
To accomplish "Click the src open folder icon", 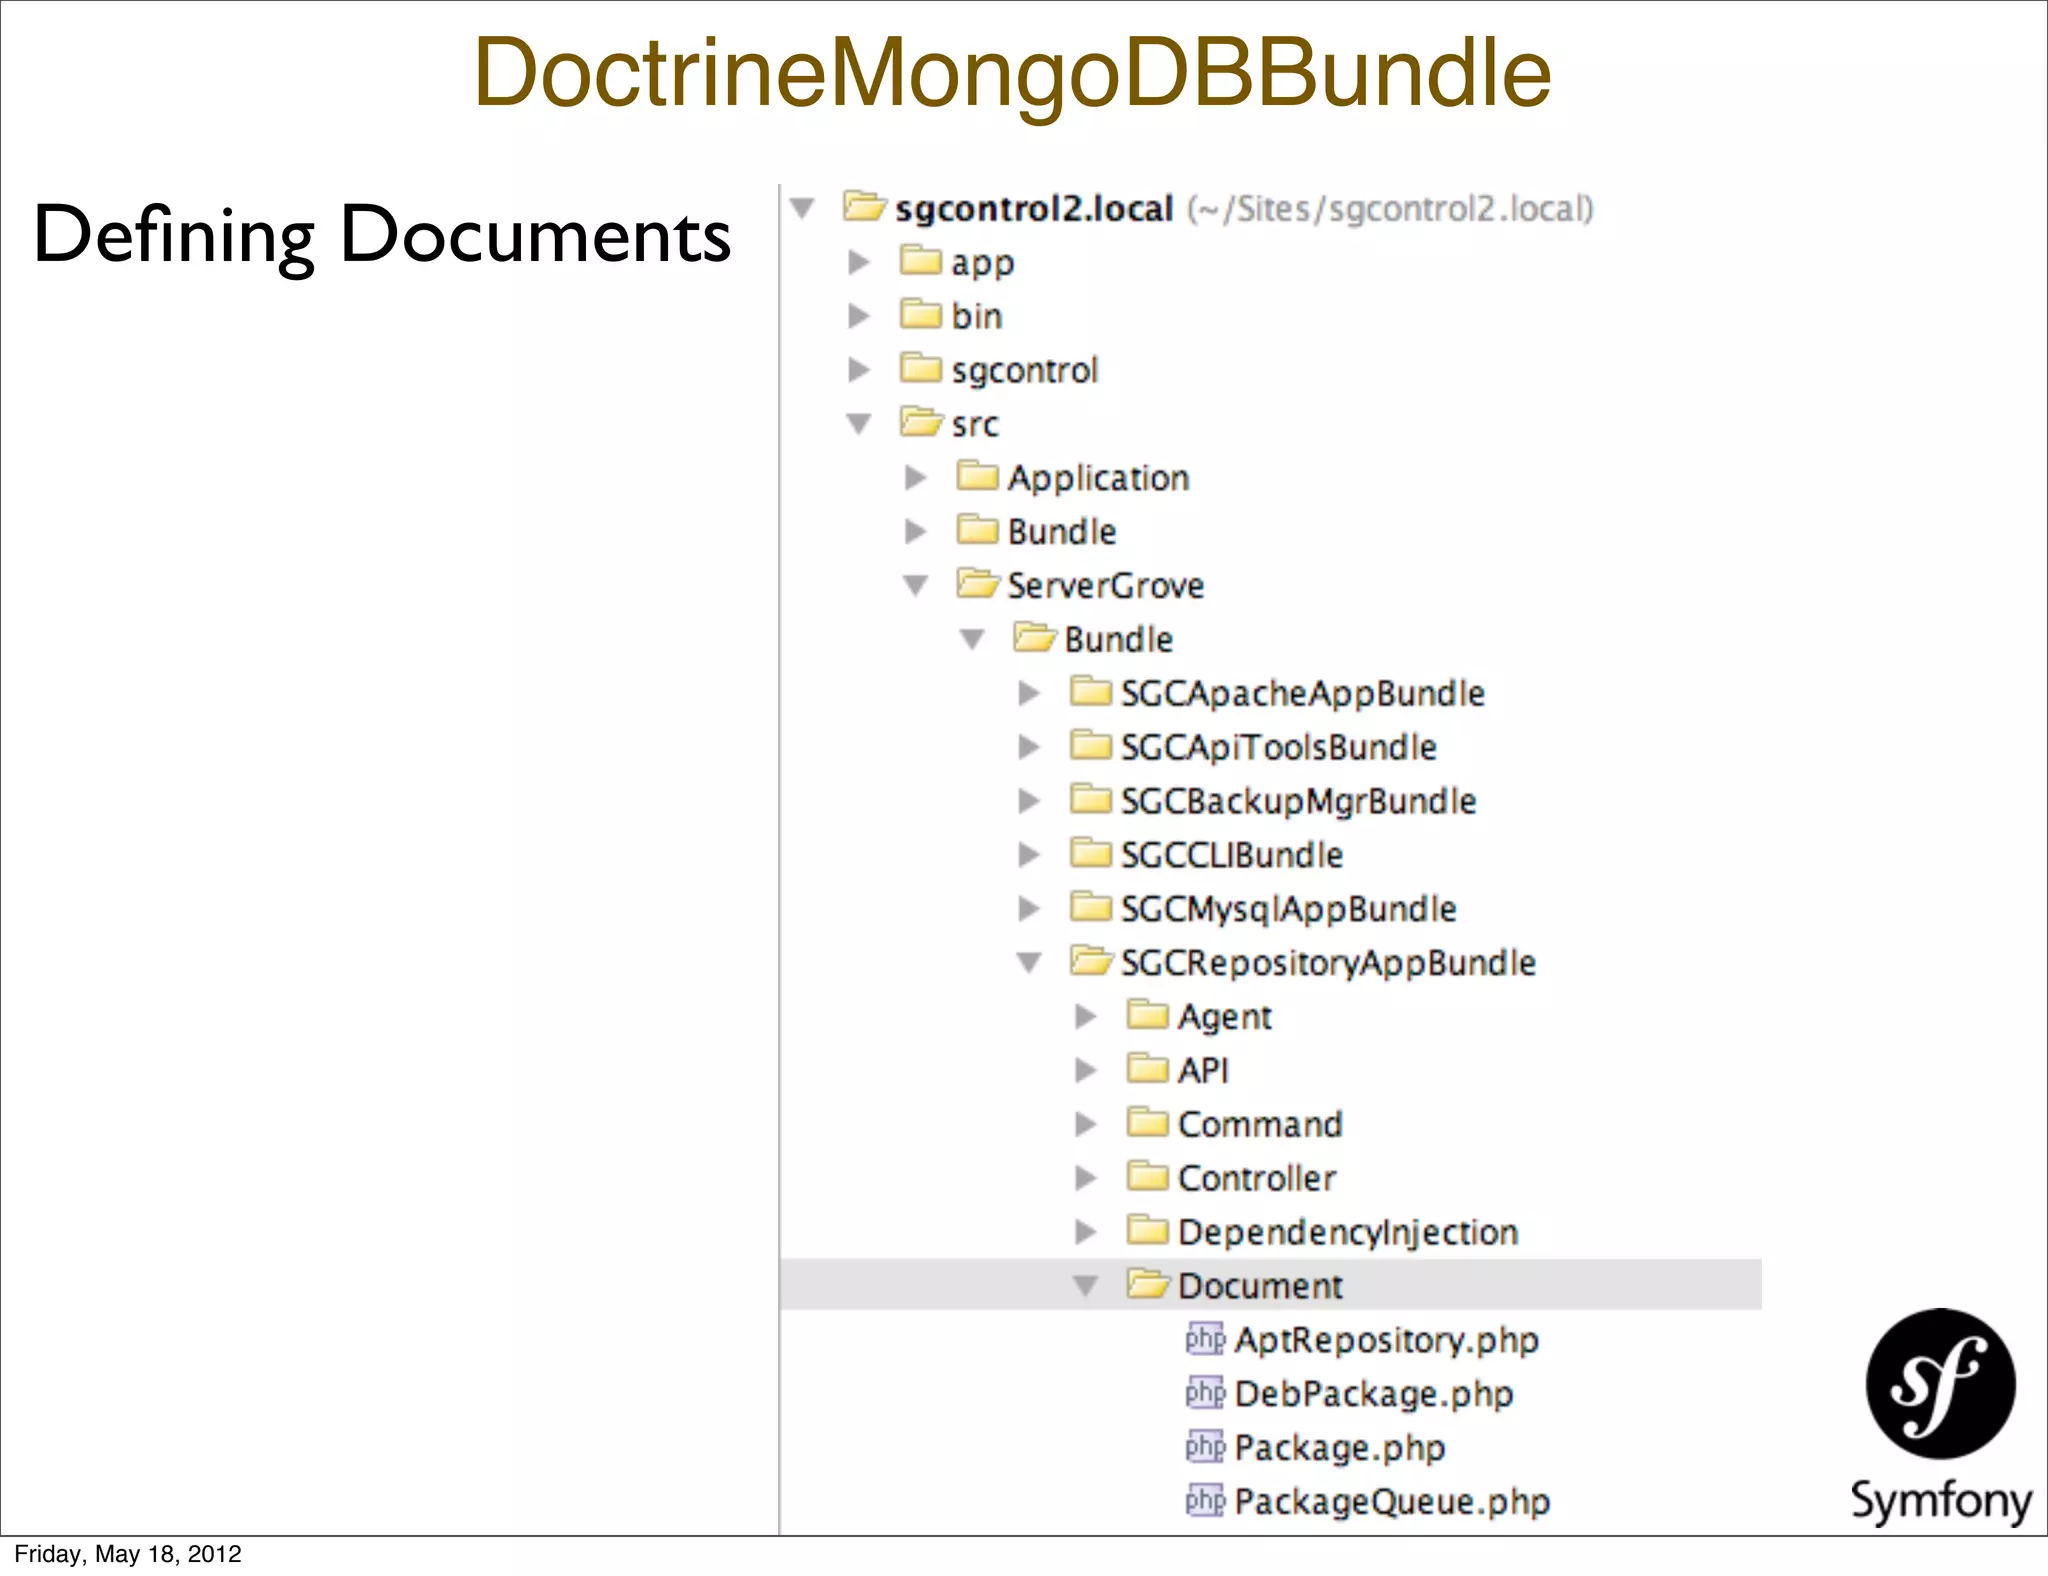I will pos(921,421).
